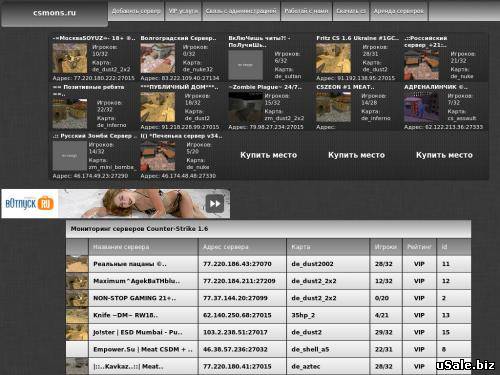Click the Волгоградский Сервер map thumbnail
This screenshot has height=375, width=500.
click(158, 58)
